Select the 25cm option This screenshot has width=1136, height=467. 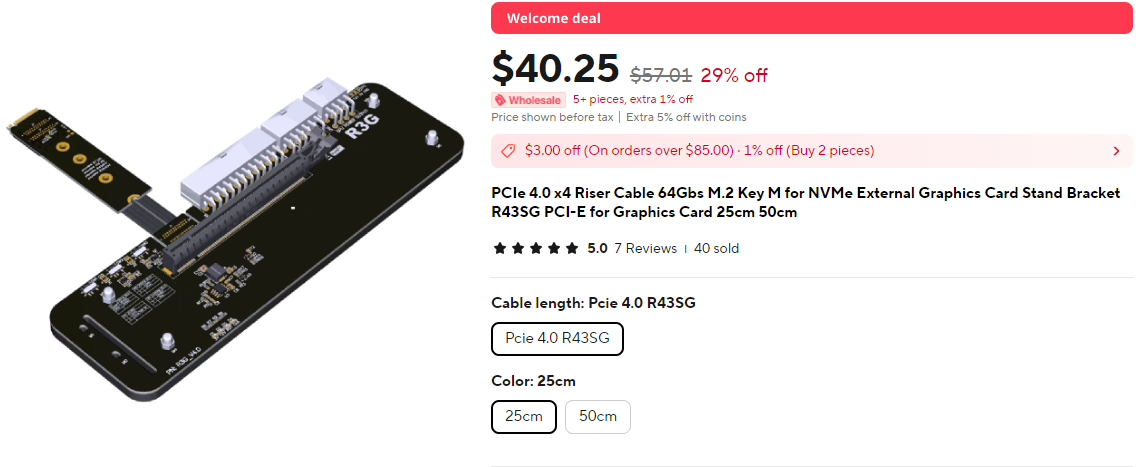(x=523, y=416)
